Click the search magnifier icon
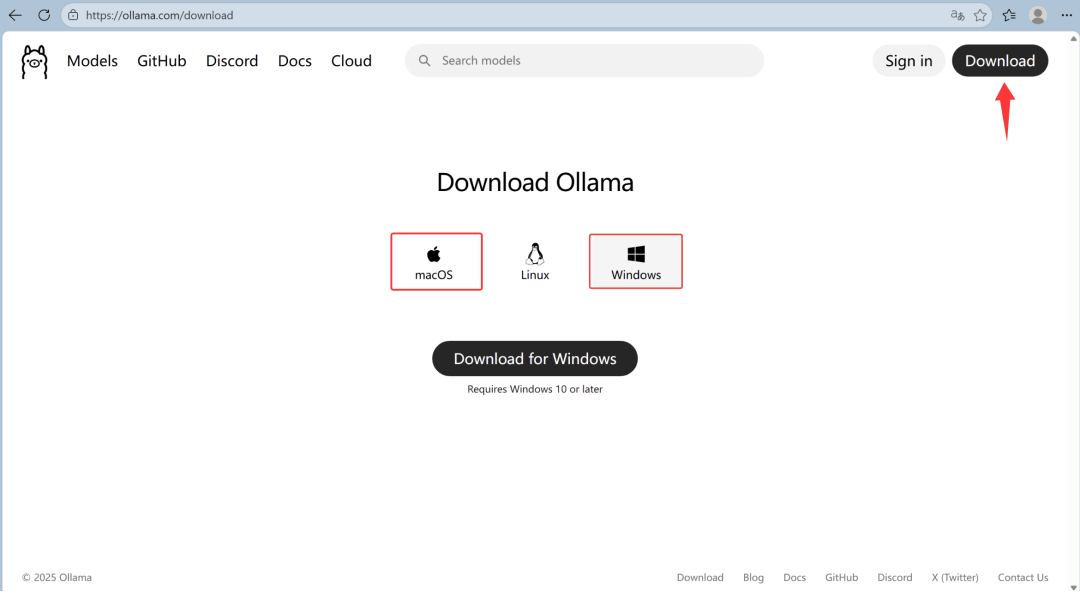The image size is (1080, 609). pos(424,61)
